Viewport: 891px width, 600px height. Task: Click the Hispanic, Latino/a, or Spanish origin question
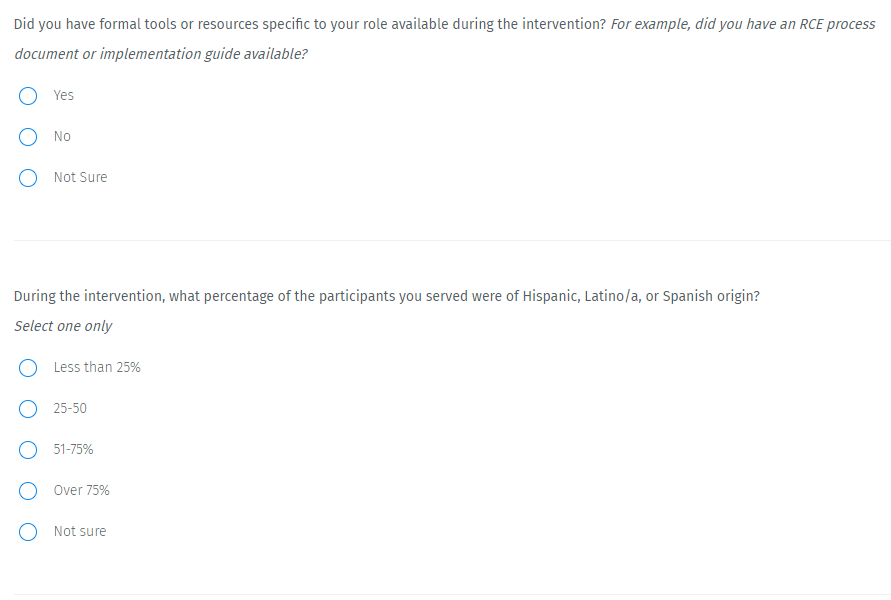pyautogui.click(x=386, y=296)
